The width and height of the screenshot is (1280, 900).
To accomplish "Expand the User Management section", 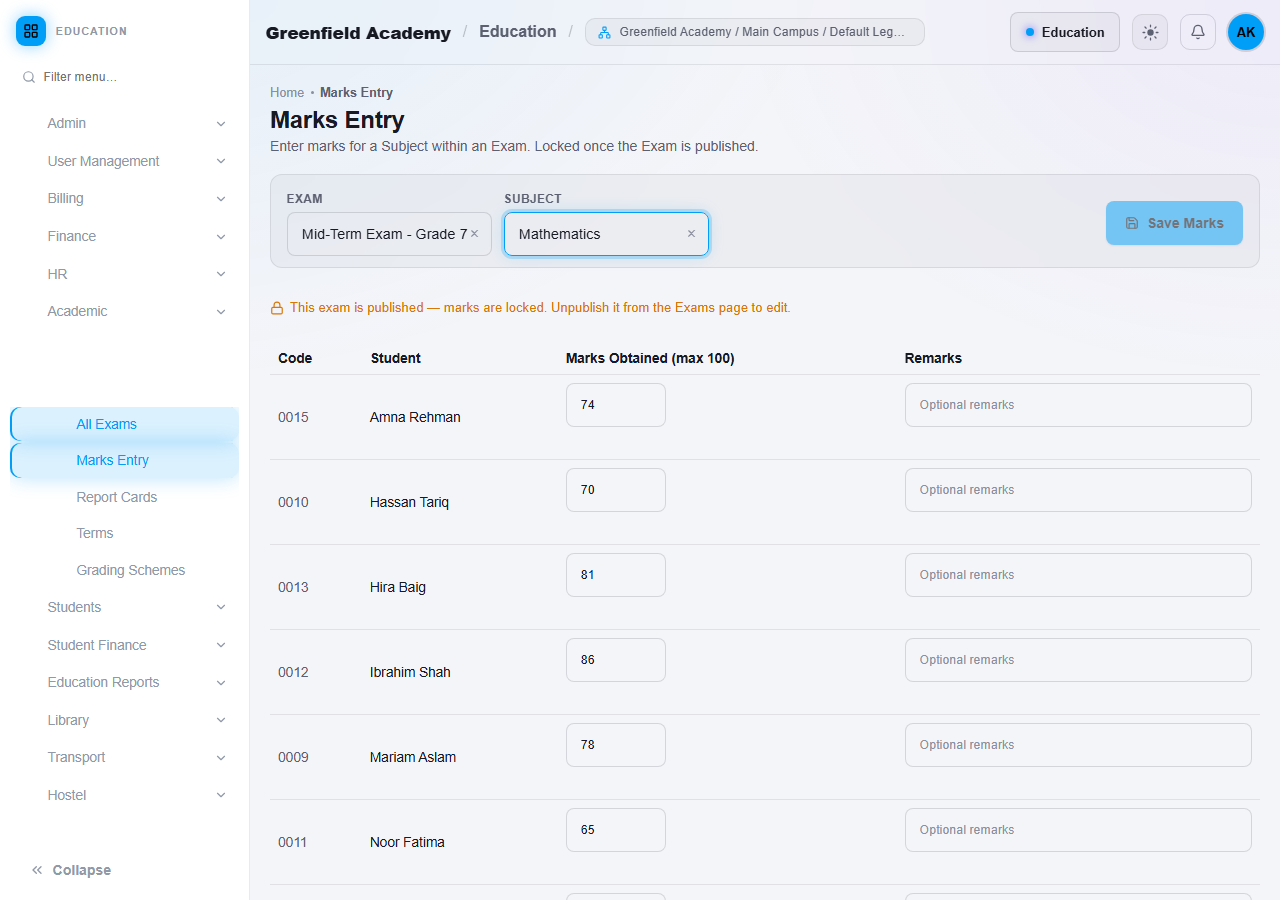I will pyautogui.click(x=135, y=161).
